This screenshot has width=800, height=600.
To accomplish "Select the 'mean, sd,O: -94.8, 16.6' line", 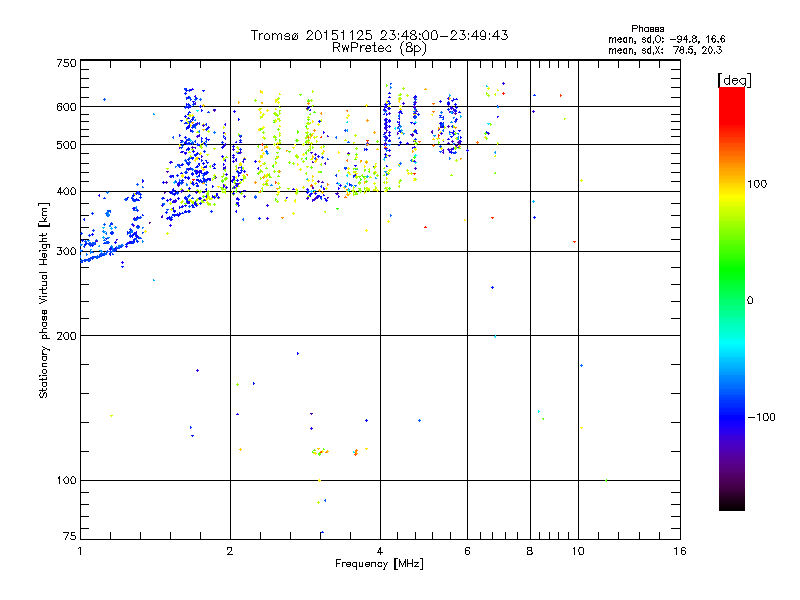I will click(666, 39).
